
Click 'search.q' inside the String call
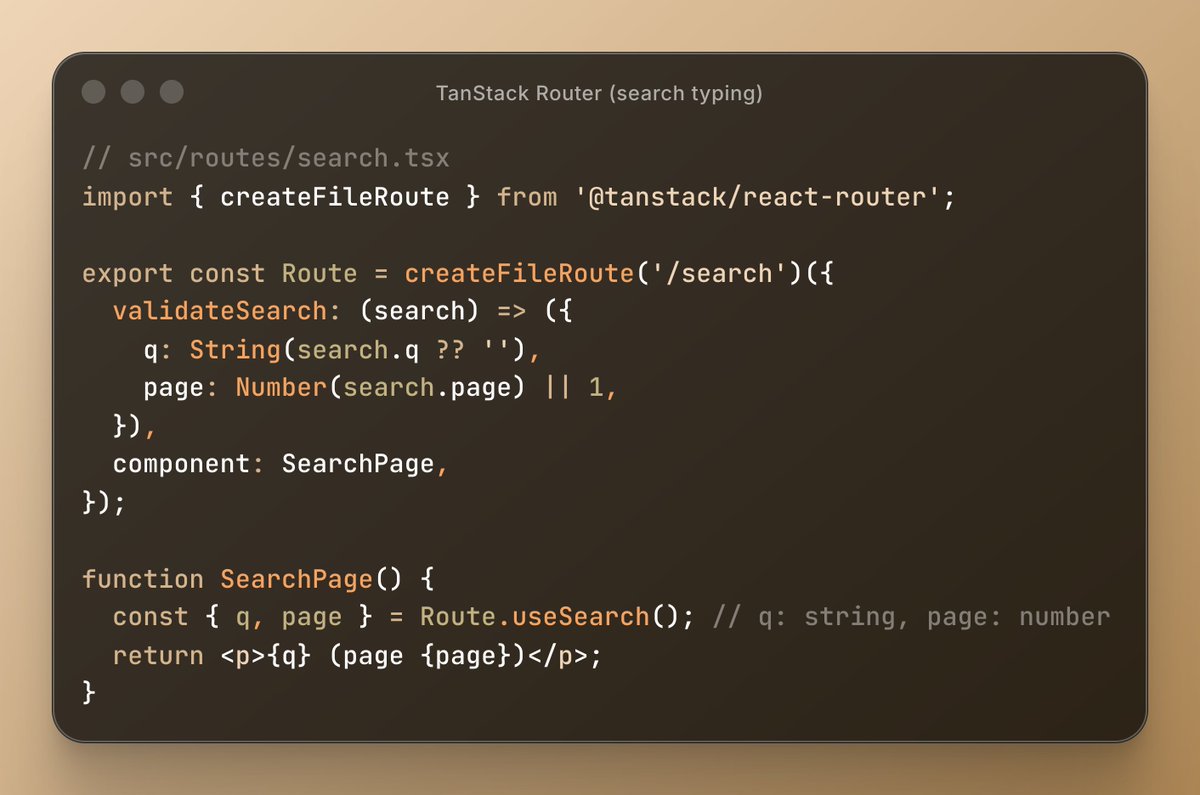(x=358, y=349)
